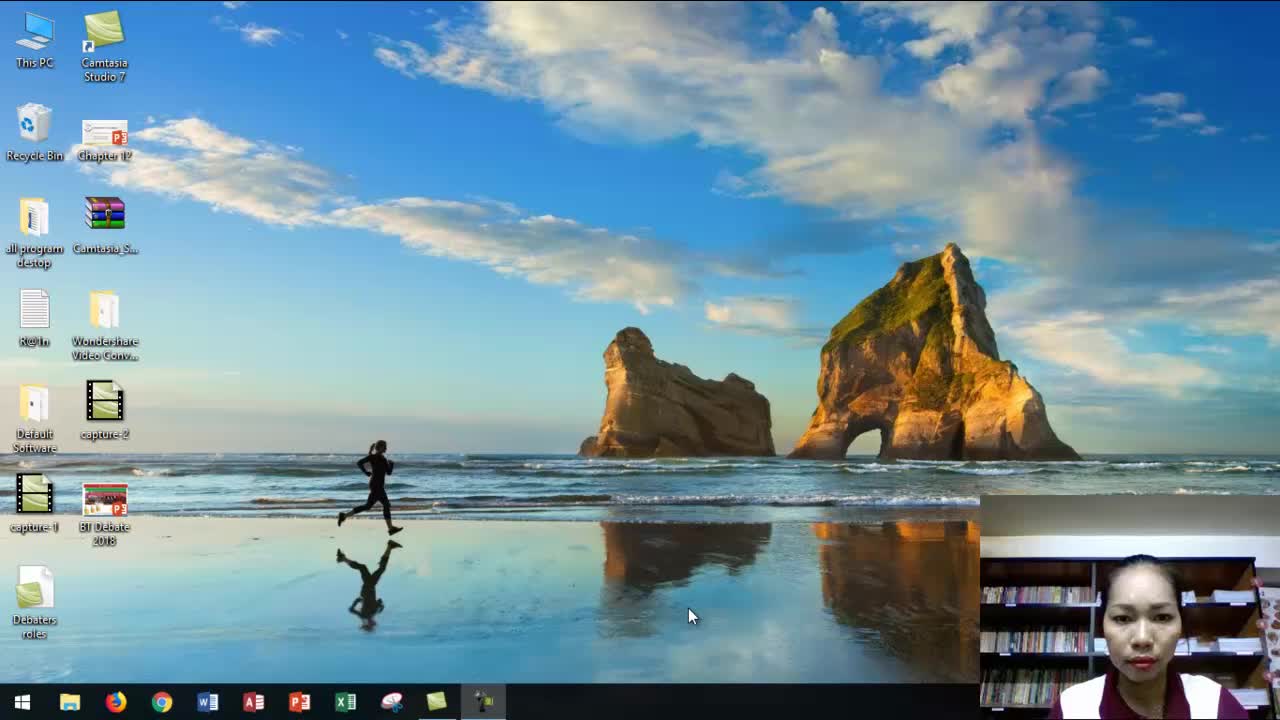1280x720 pixels.
Task: Open the Snipping Tool from the taskbar
Action: coord(392,702)
